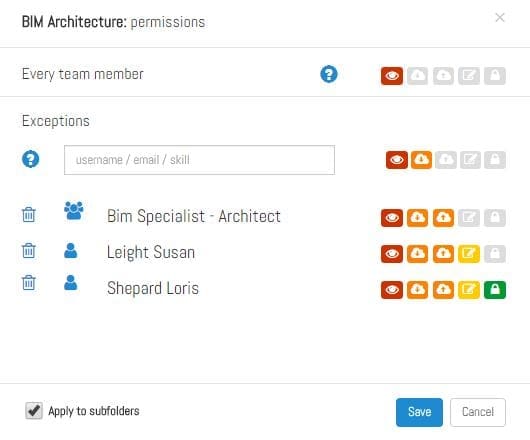The width and height of the screenshot is (530, 440).
Task: Toggle upload permission in new exception row
Action: point(446,160)
